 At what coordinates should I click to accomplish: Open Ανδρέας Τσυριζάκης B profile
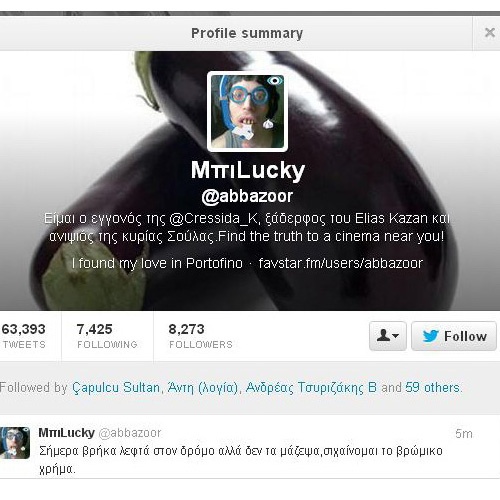tap(311, 388)
